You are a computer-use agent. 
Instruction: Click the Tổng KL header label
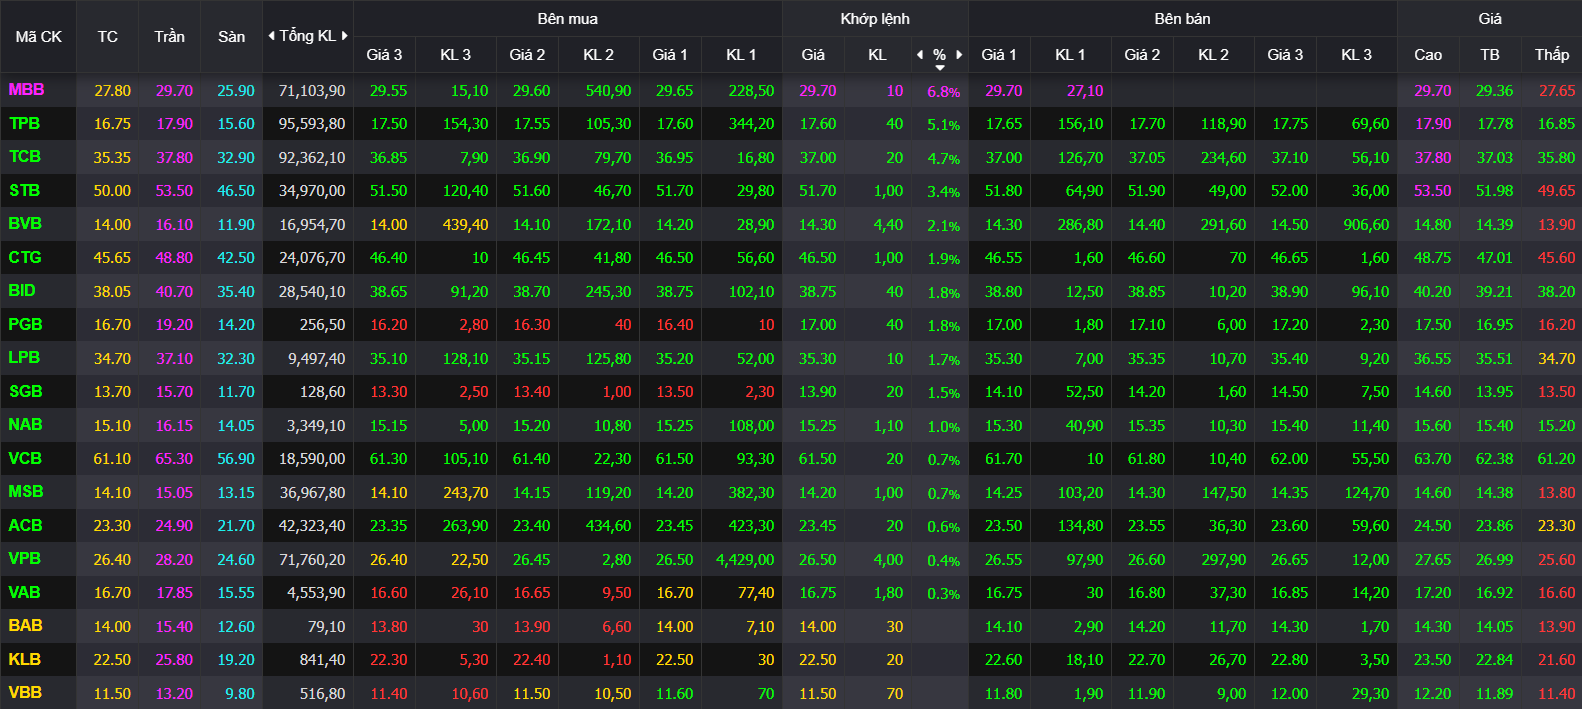[308, 36]
